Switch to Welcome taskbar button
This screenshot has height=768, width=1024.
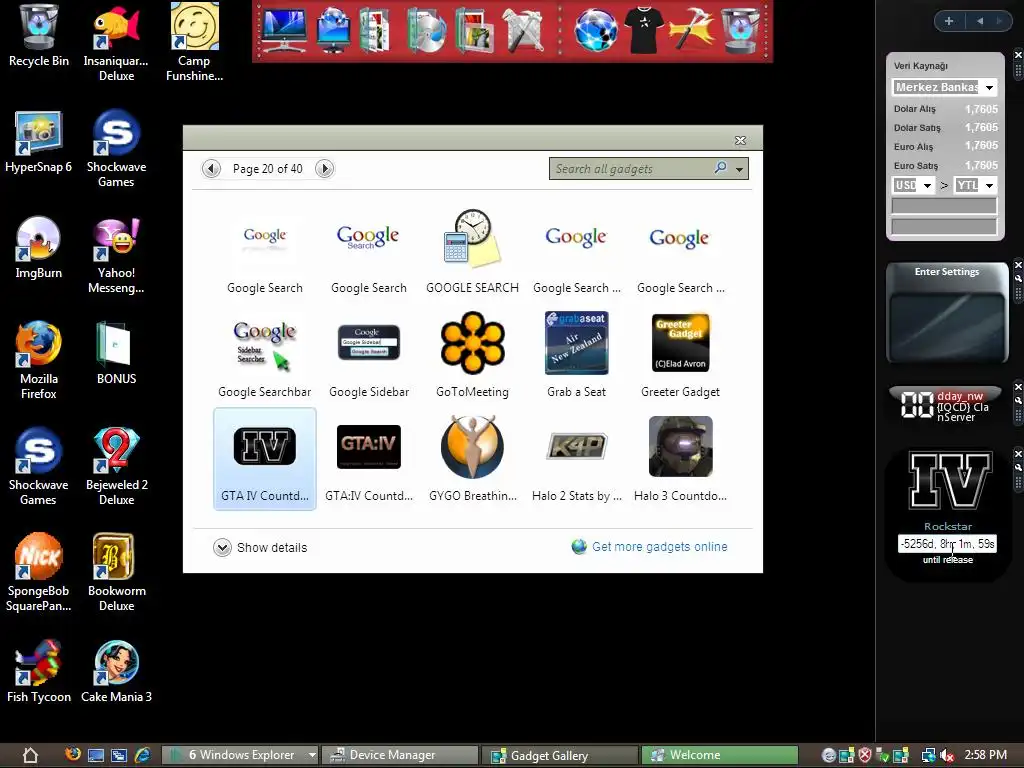[x=720, y=756]
